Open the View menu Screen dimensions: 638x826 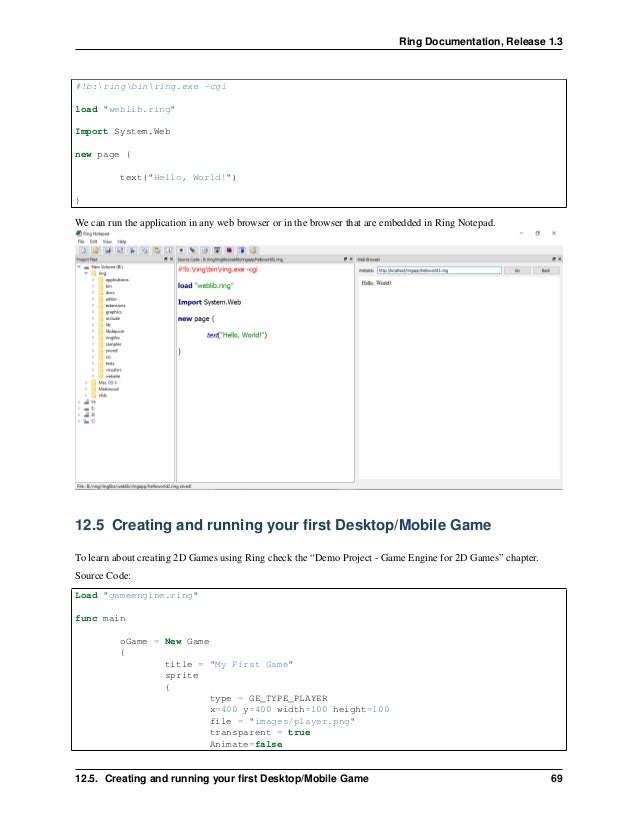point(107,242)
